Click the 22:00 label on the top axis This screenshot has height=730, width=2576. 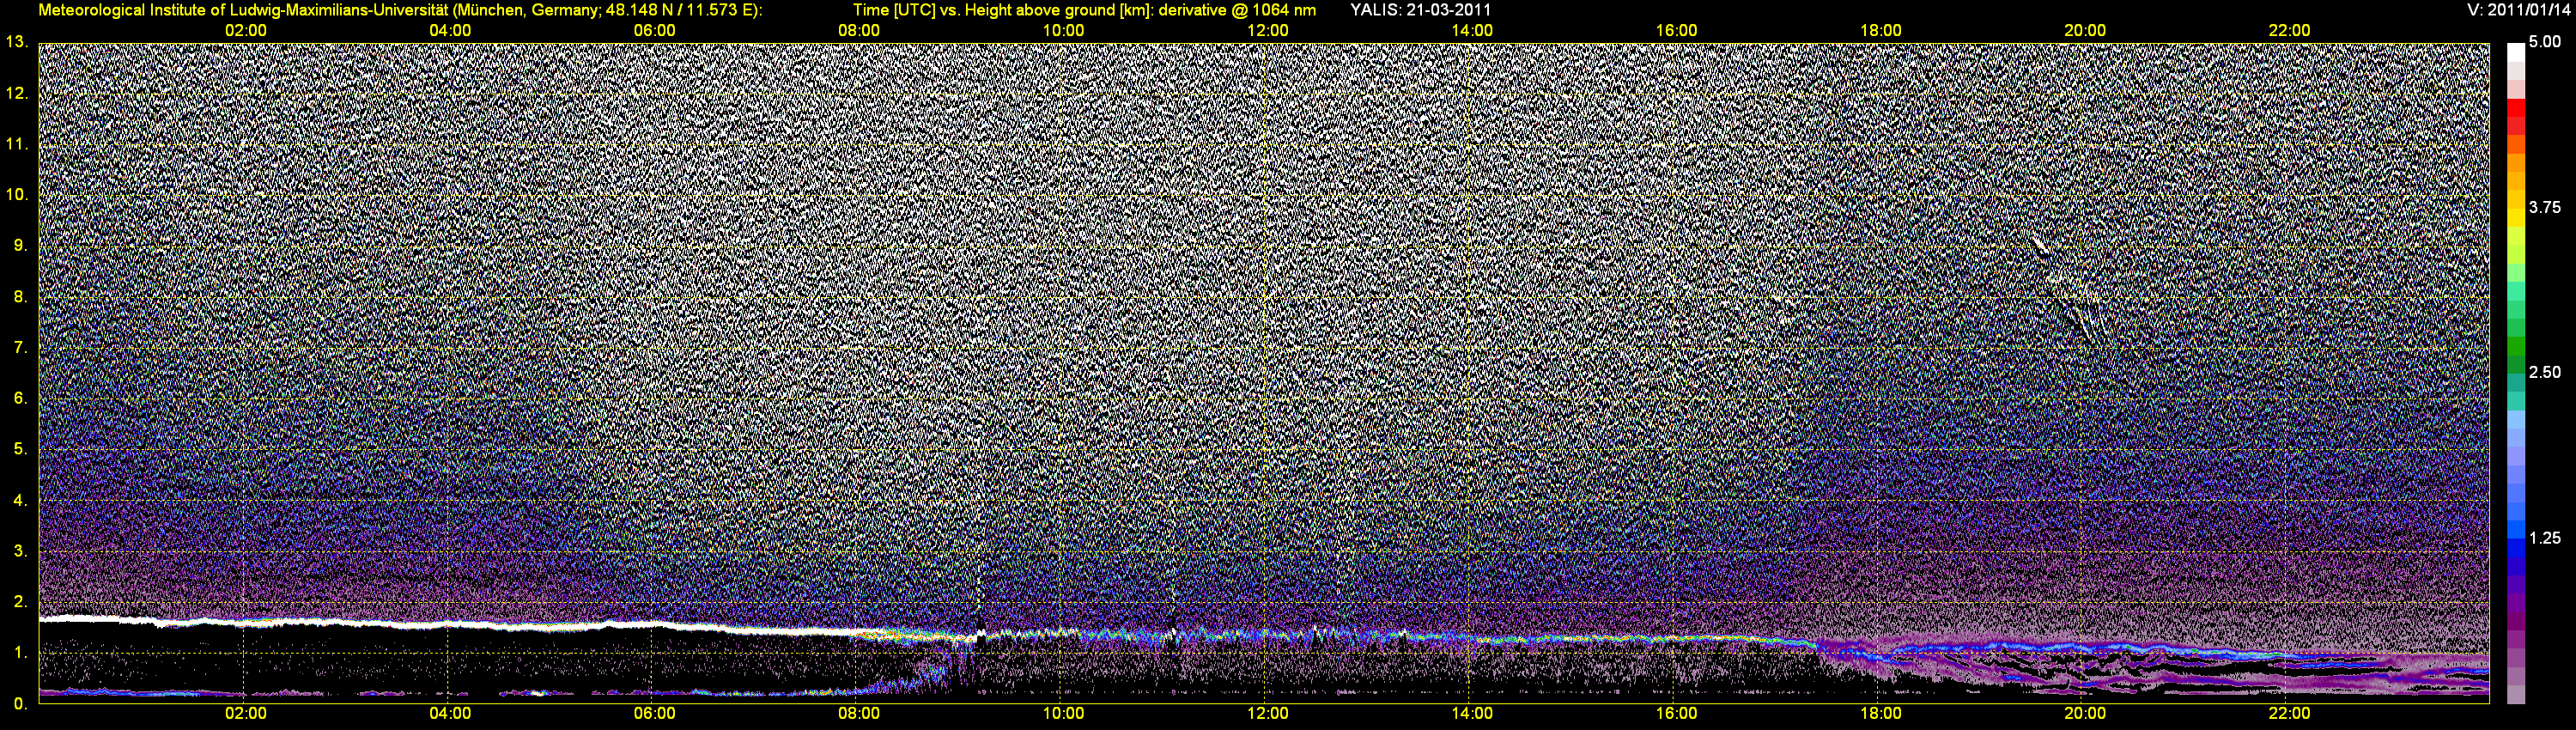tap(2289, 31)
